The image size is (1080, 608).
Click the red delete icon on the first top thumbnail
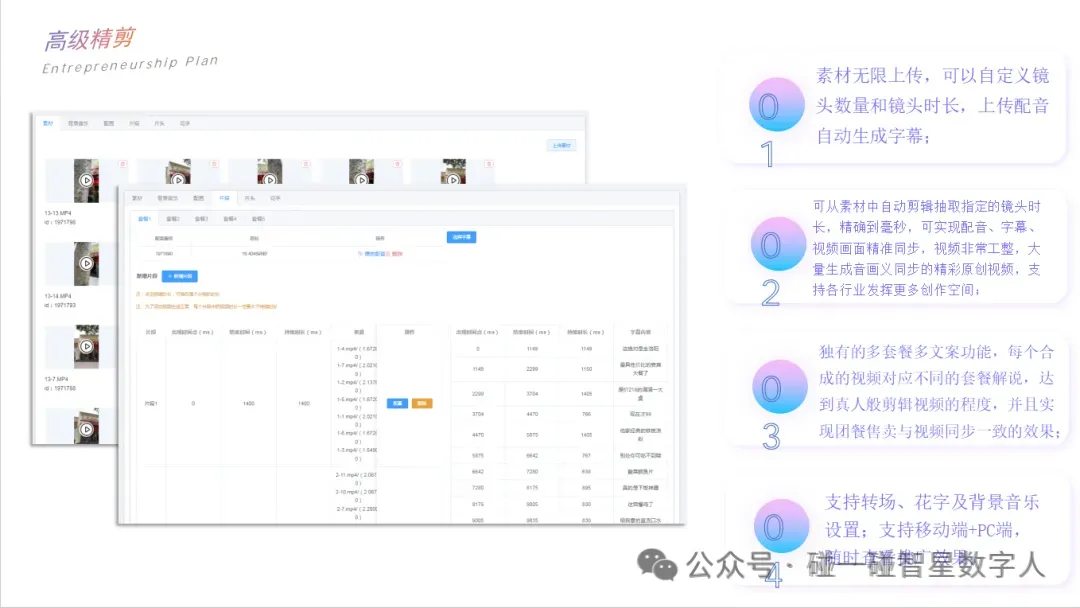(121, 163)
